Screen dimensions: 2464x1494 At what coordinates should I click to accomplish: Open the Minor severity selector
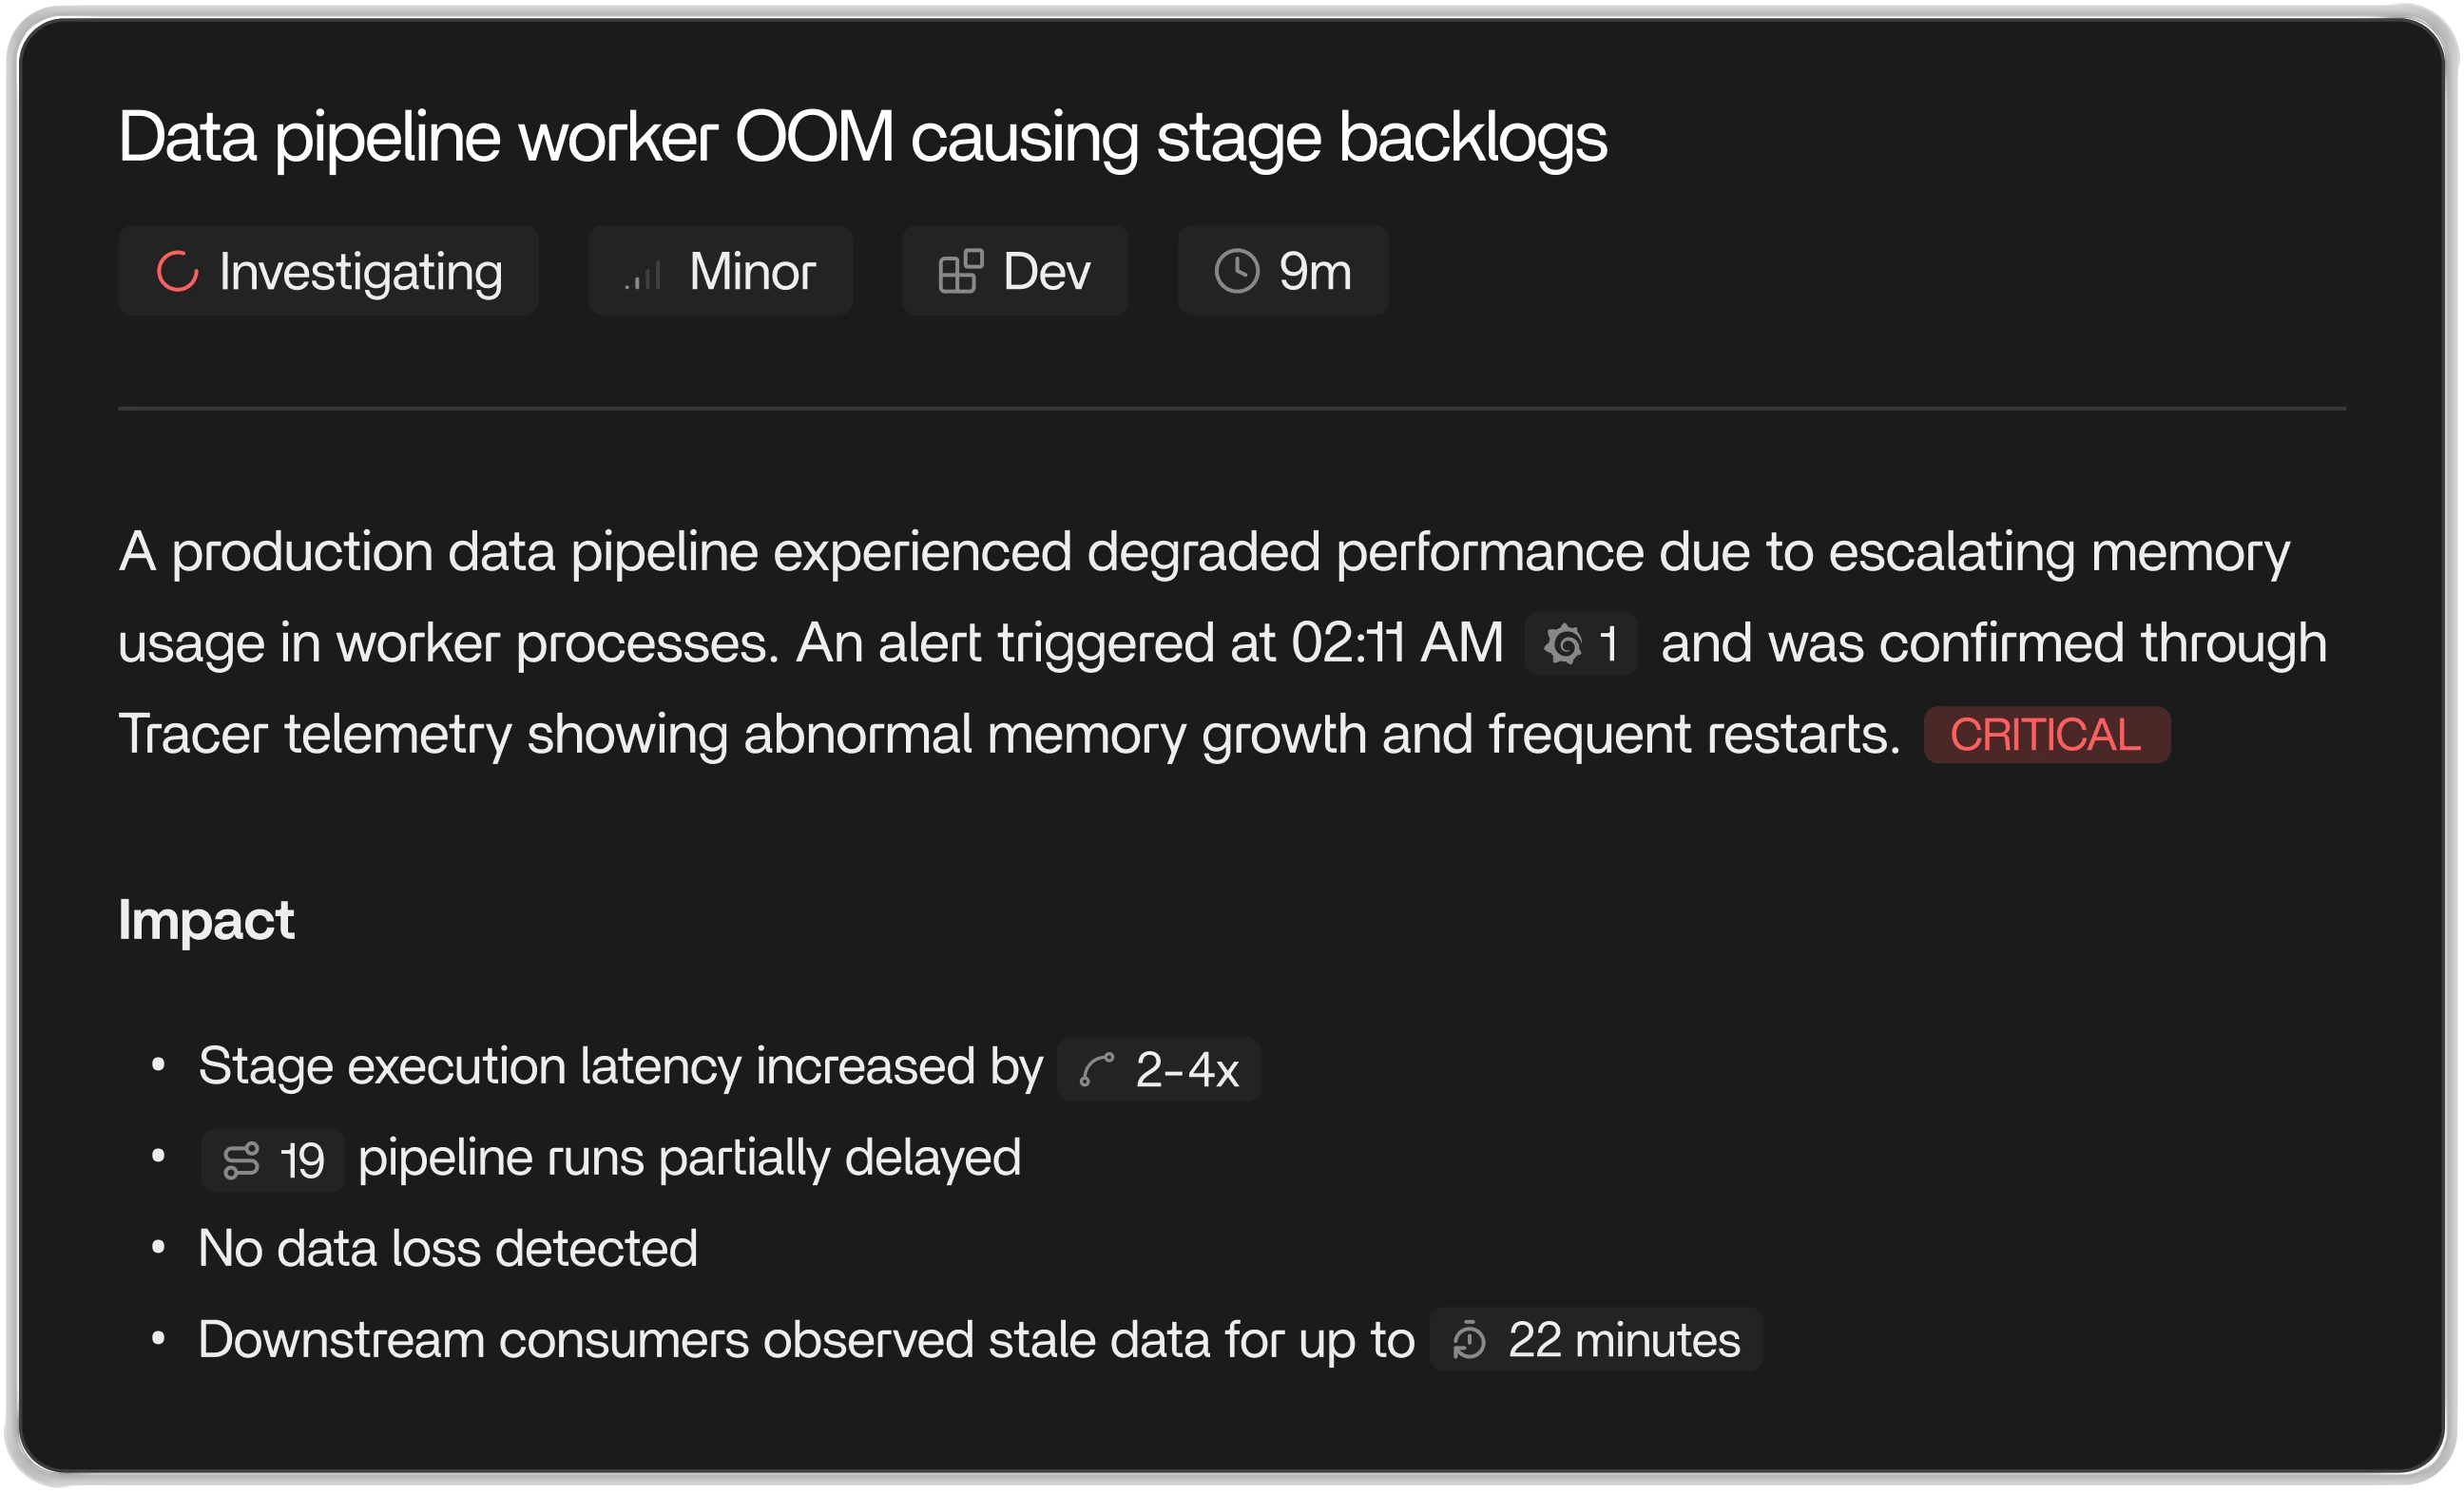click(720, 270)
